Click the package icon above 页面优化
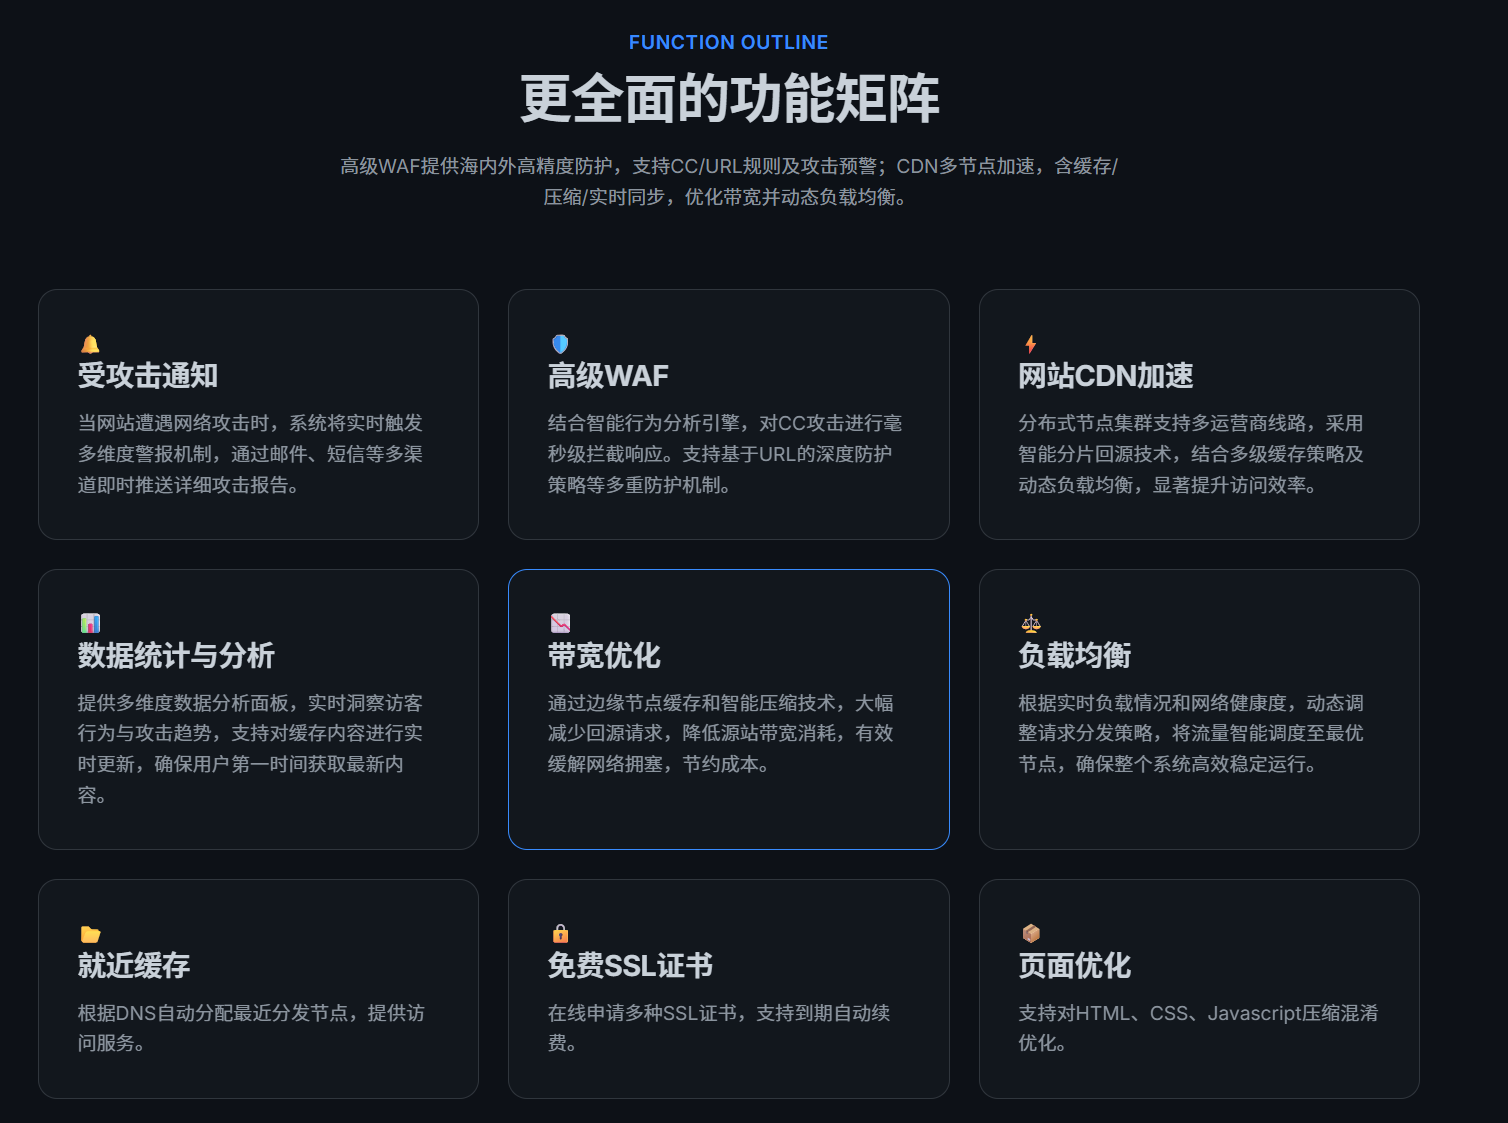Image resolution: width=1508 pixels, height=1123 pixels. pos(1030,934)
